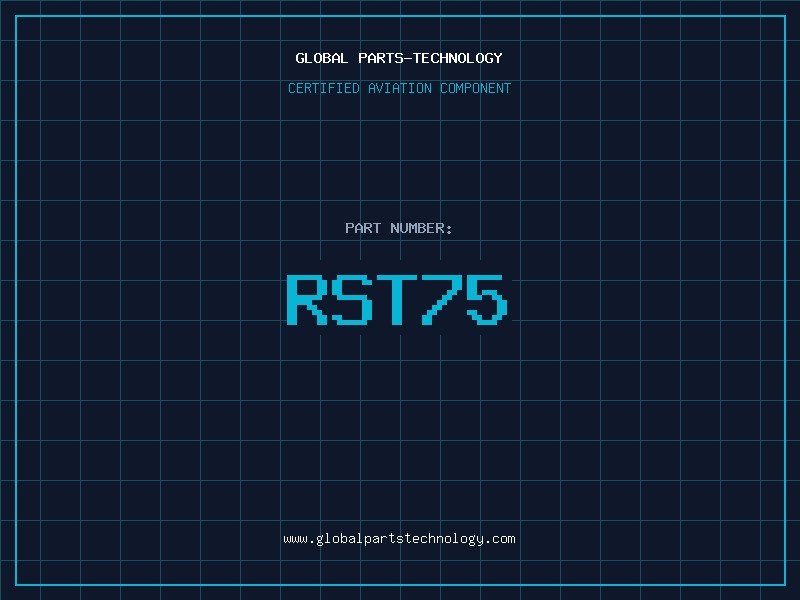The image size is (800, 600).
Task: Select the RST75 part number
Action: tap(397, 299)
